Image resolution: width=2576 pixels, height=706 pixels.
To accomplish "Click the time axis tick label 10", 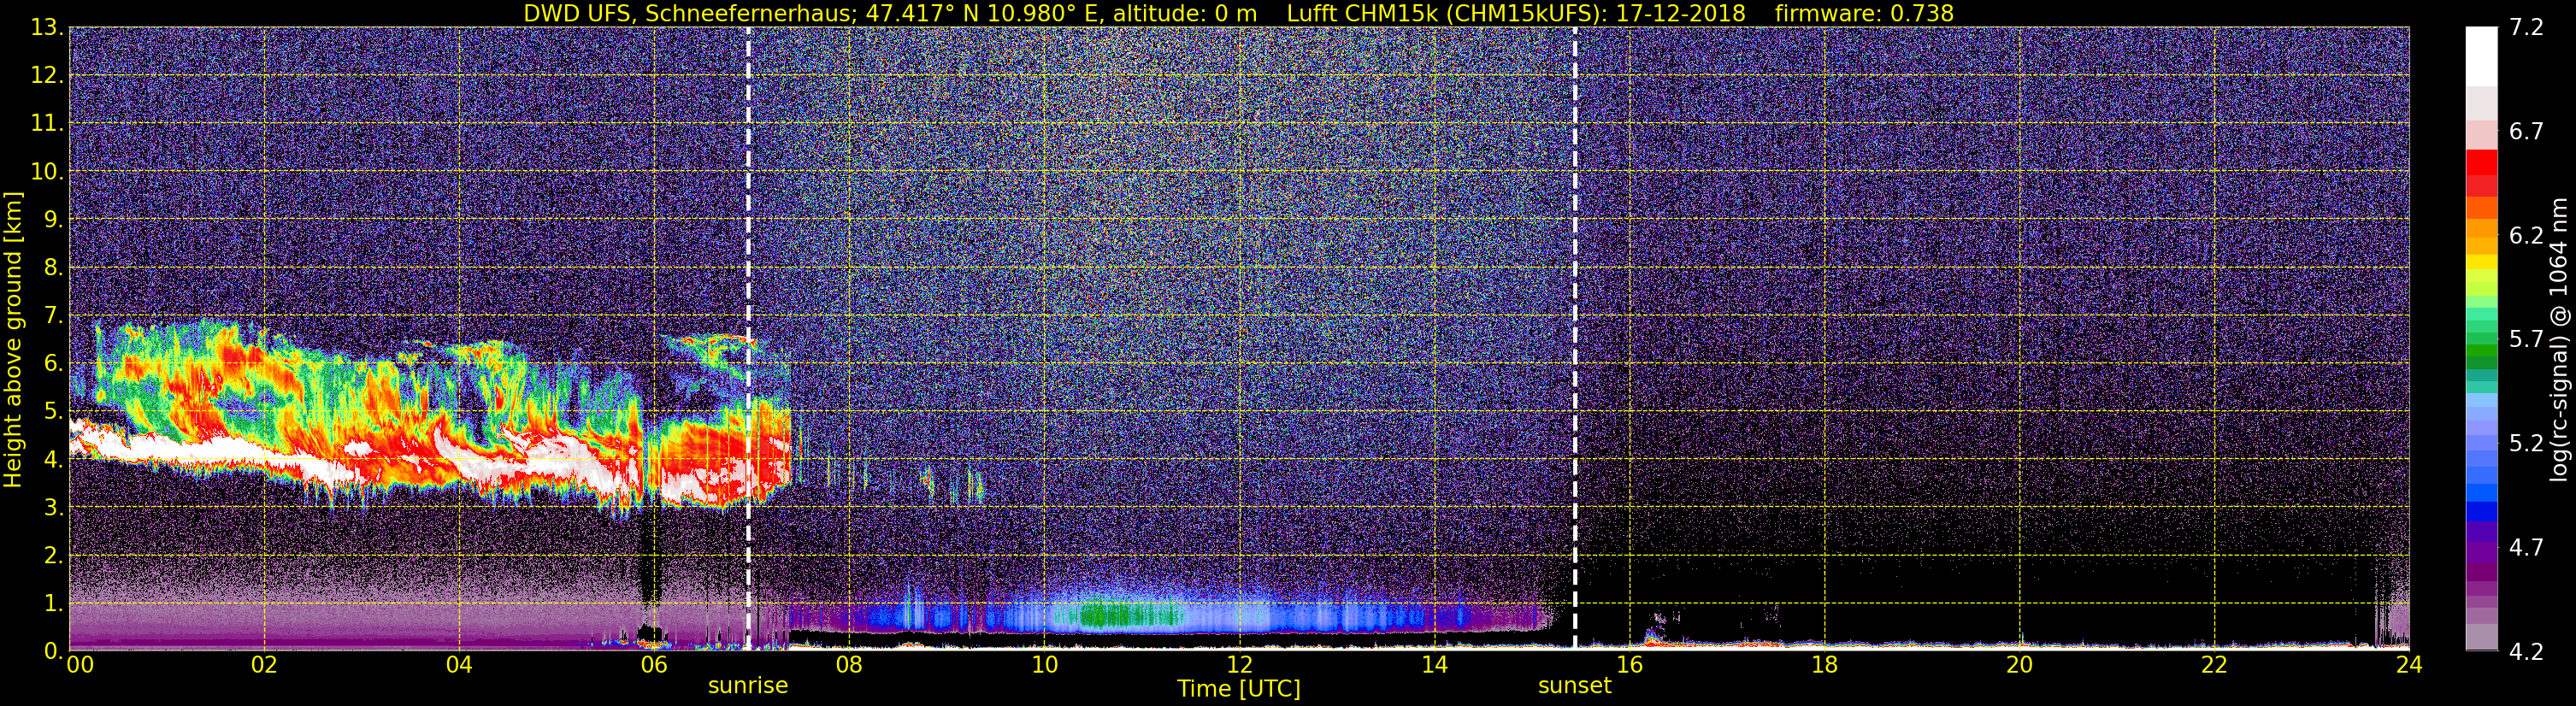I will point(1044,665).
